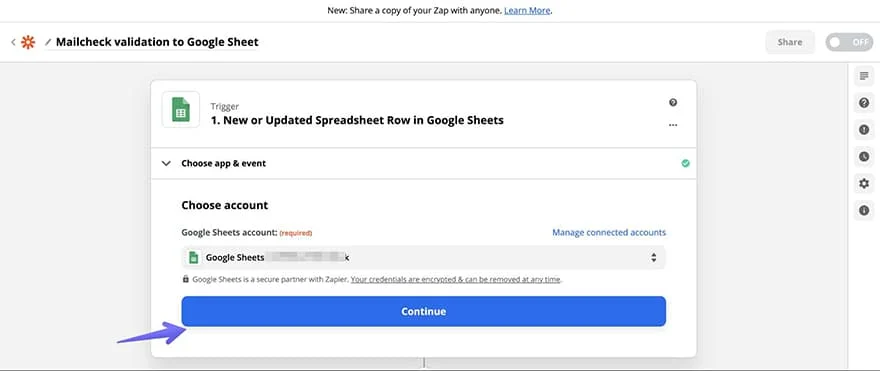Open the sidebar info icon
The image size is (880, 371).
pos(864,210)
